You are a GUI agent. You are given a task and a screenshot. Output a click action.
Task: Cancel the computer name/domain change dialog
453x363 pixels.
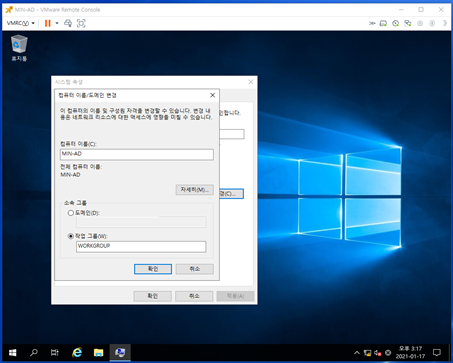[195, 269]
